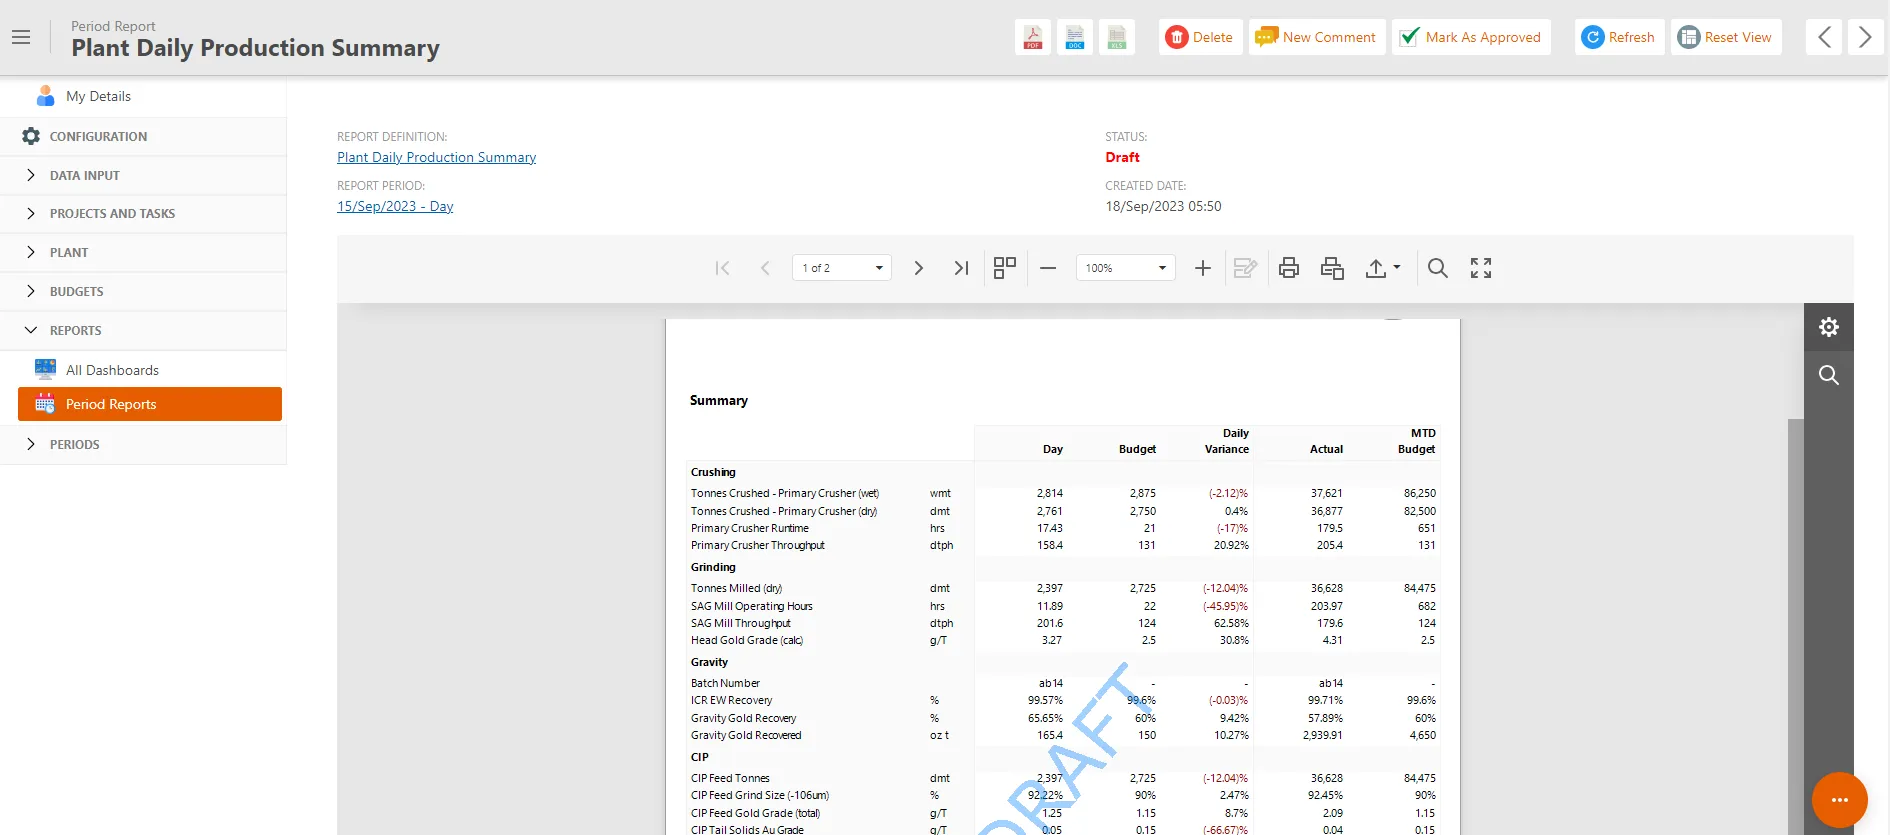Delete this period report
This screenshot has height=835, width=1890.
click(1201, 37)
